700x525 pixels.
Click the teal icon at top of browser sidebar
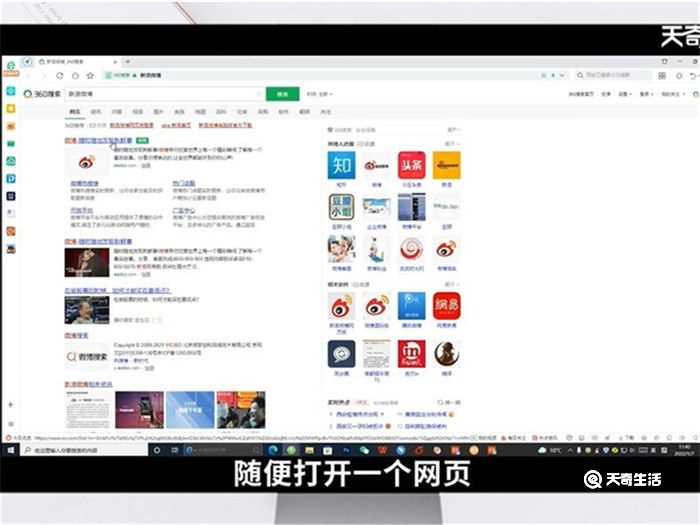11,92
